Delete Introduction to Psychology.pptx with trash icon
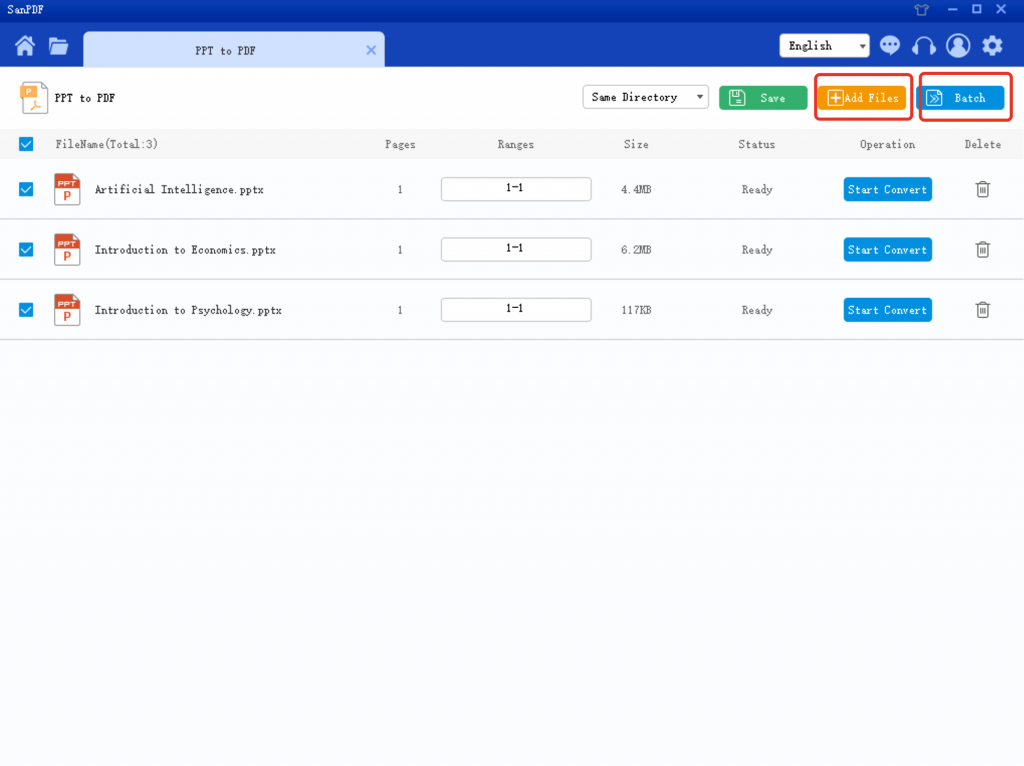 pos(982,310)
